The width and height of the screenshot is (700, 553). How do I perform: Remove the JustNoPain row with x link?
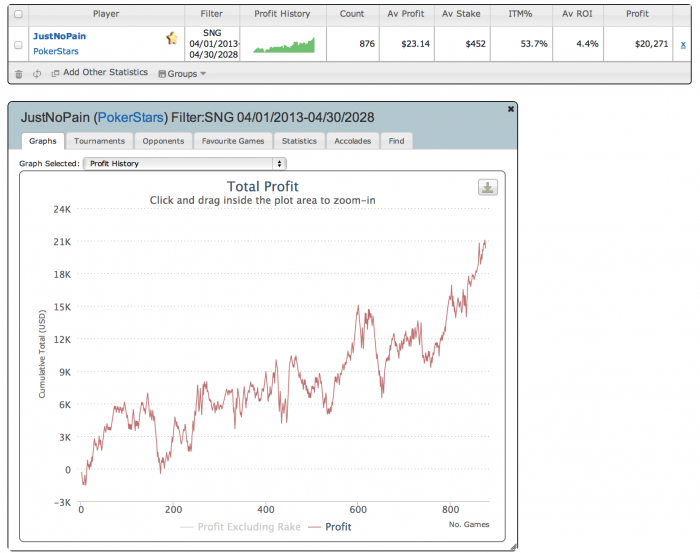(683, 45)
